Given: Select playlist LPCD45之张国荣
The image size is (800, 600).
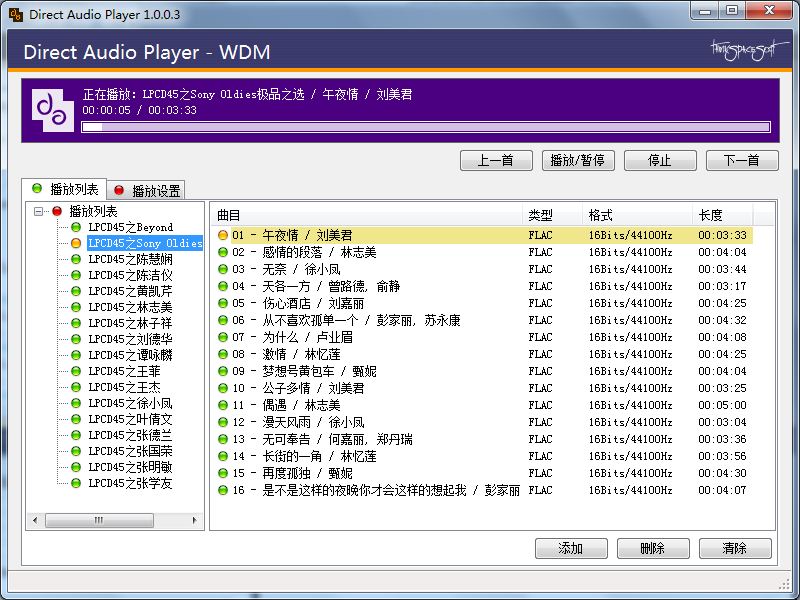Looking at the screenshot, I should pyautogui.click(x=130, y=451).
